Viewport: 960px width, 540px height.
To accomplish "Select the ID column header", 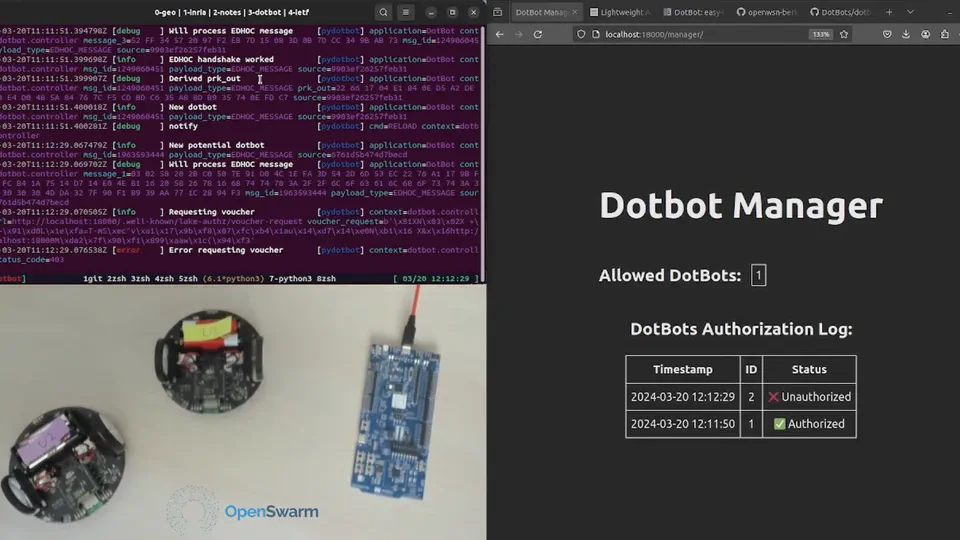I will 751,369.
